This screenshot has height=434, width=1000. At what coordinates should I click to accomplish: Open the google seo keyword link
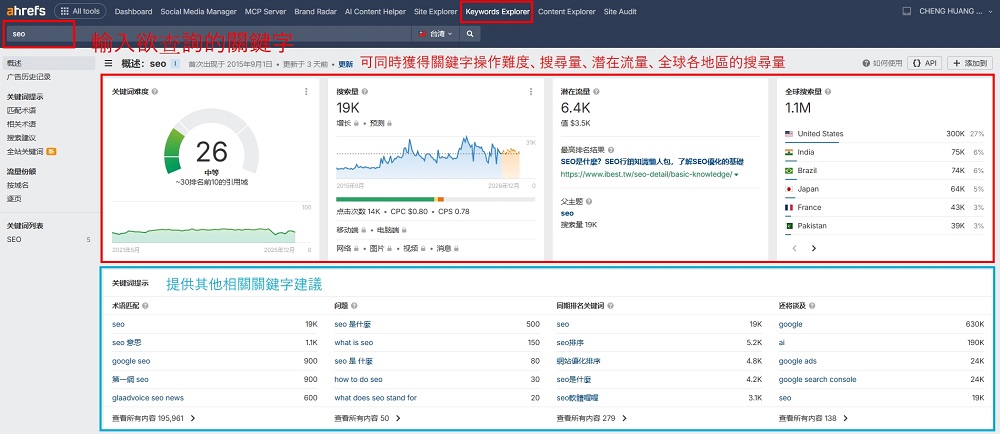pos(131,361)
